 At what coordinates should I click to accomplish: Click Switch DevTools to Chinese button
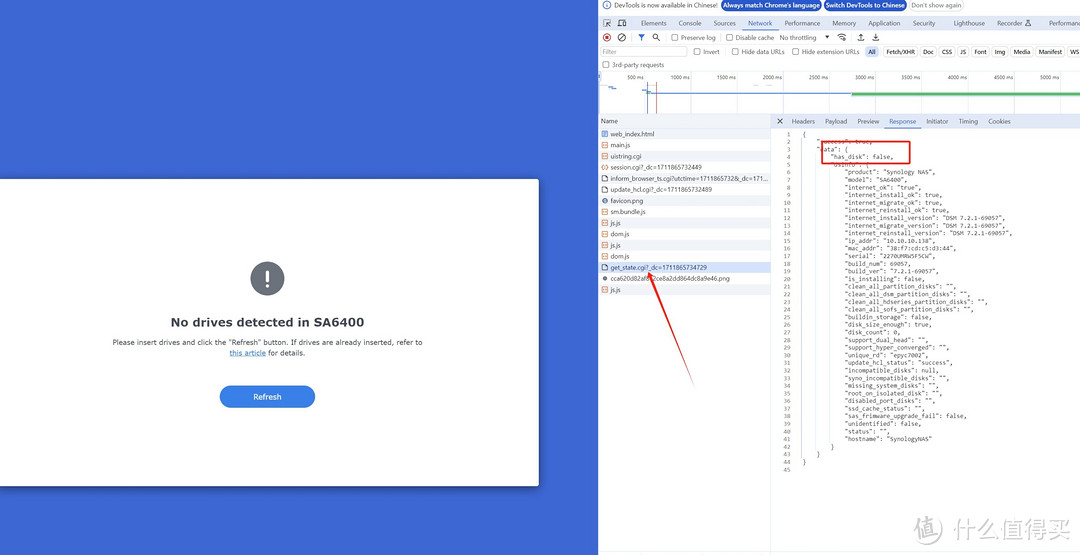coord(865,5)
